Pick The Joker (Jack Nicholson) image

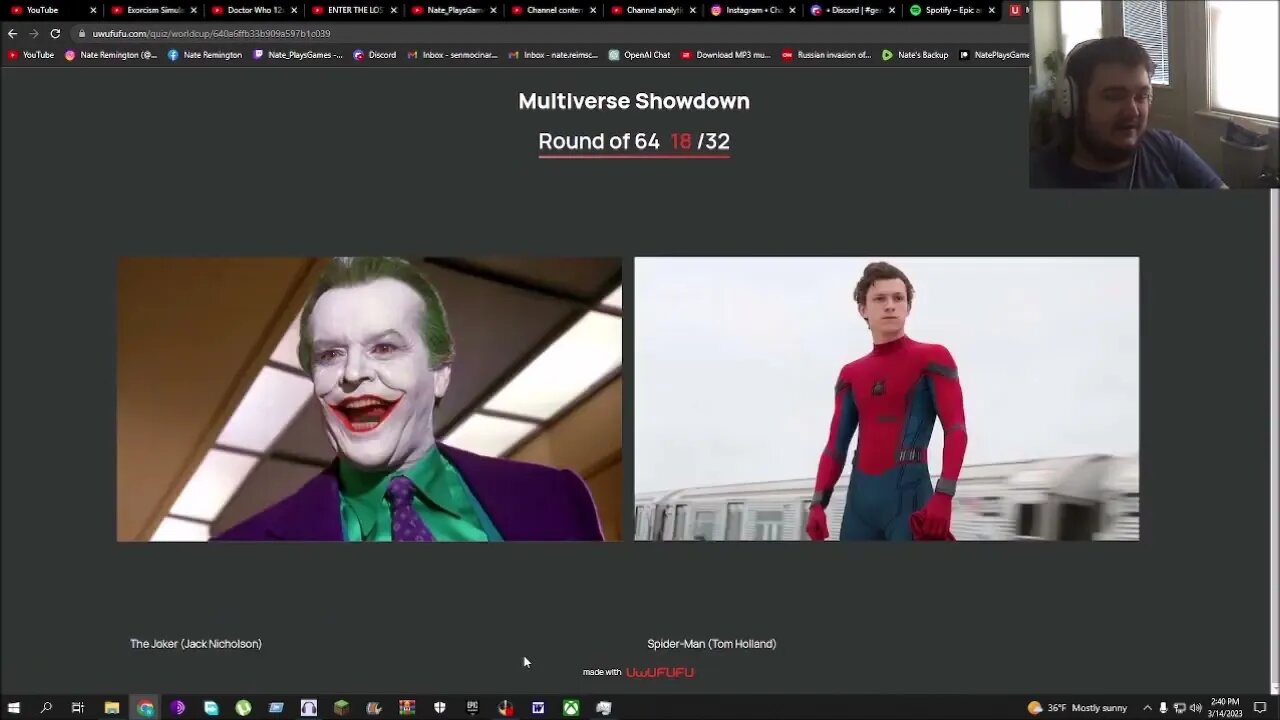369,399
